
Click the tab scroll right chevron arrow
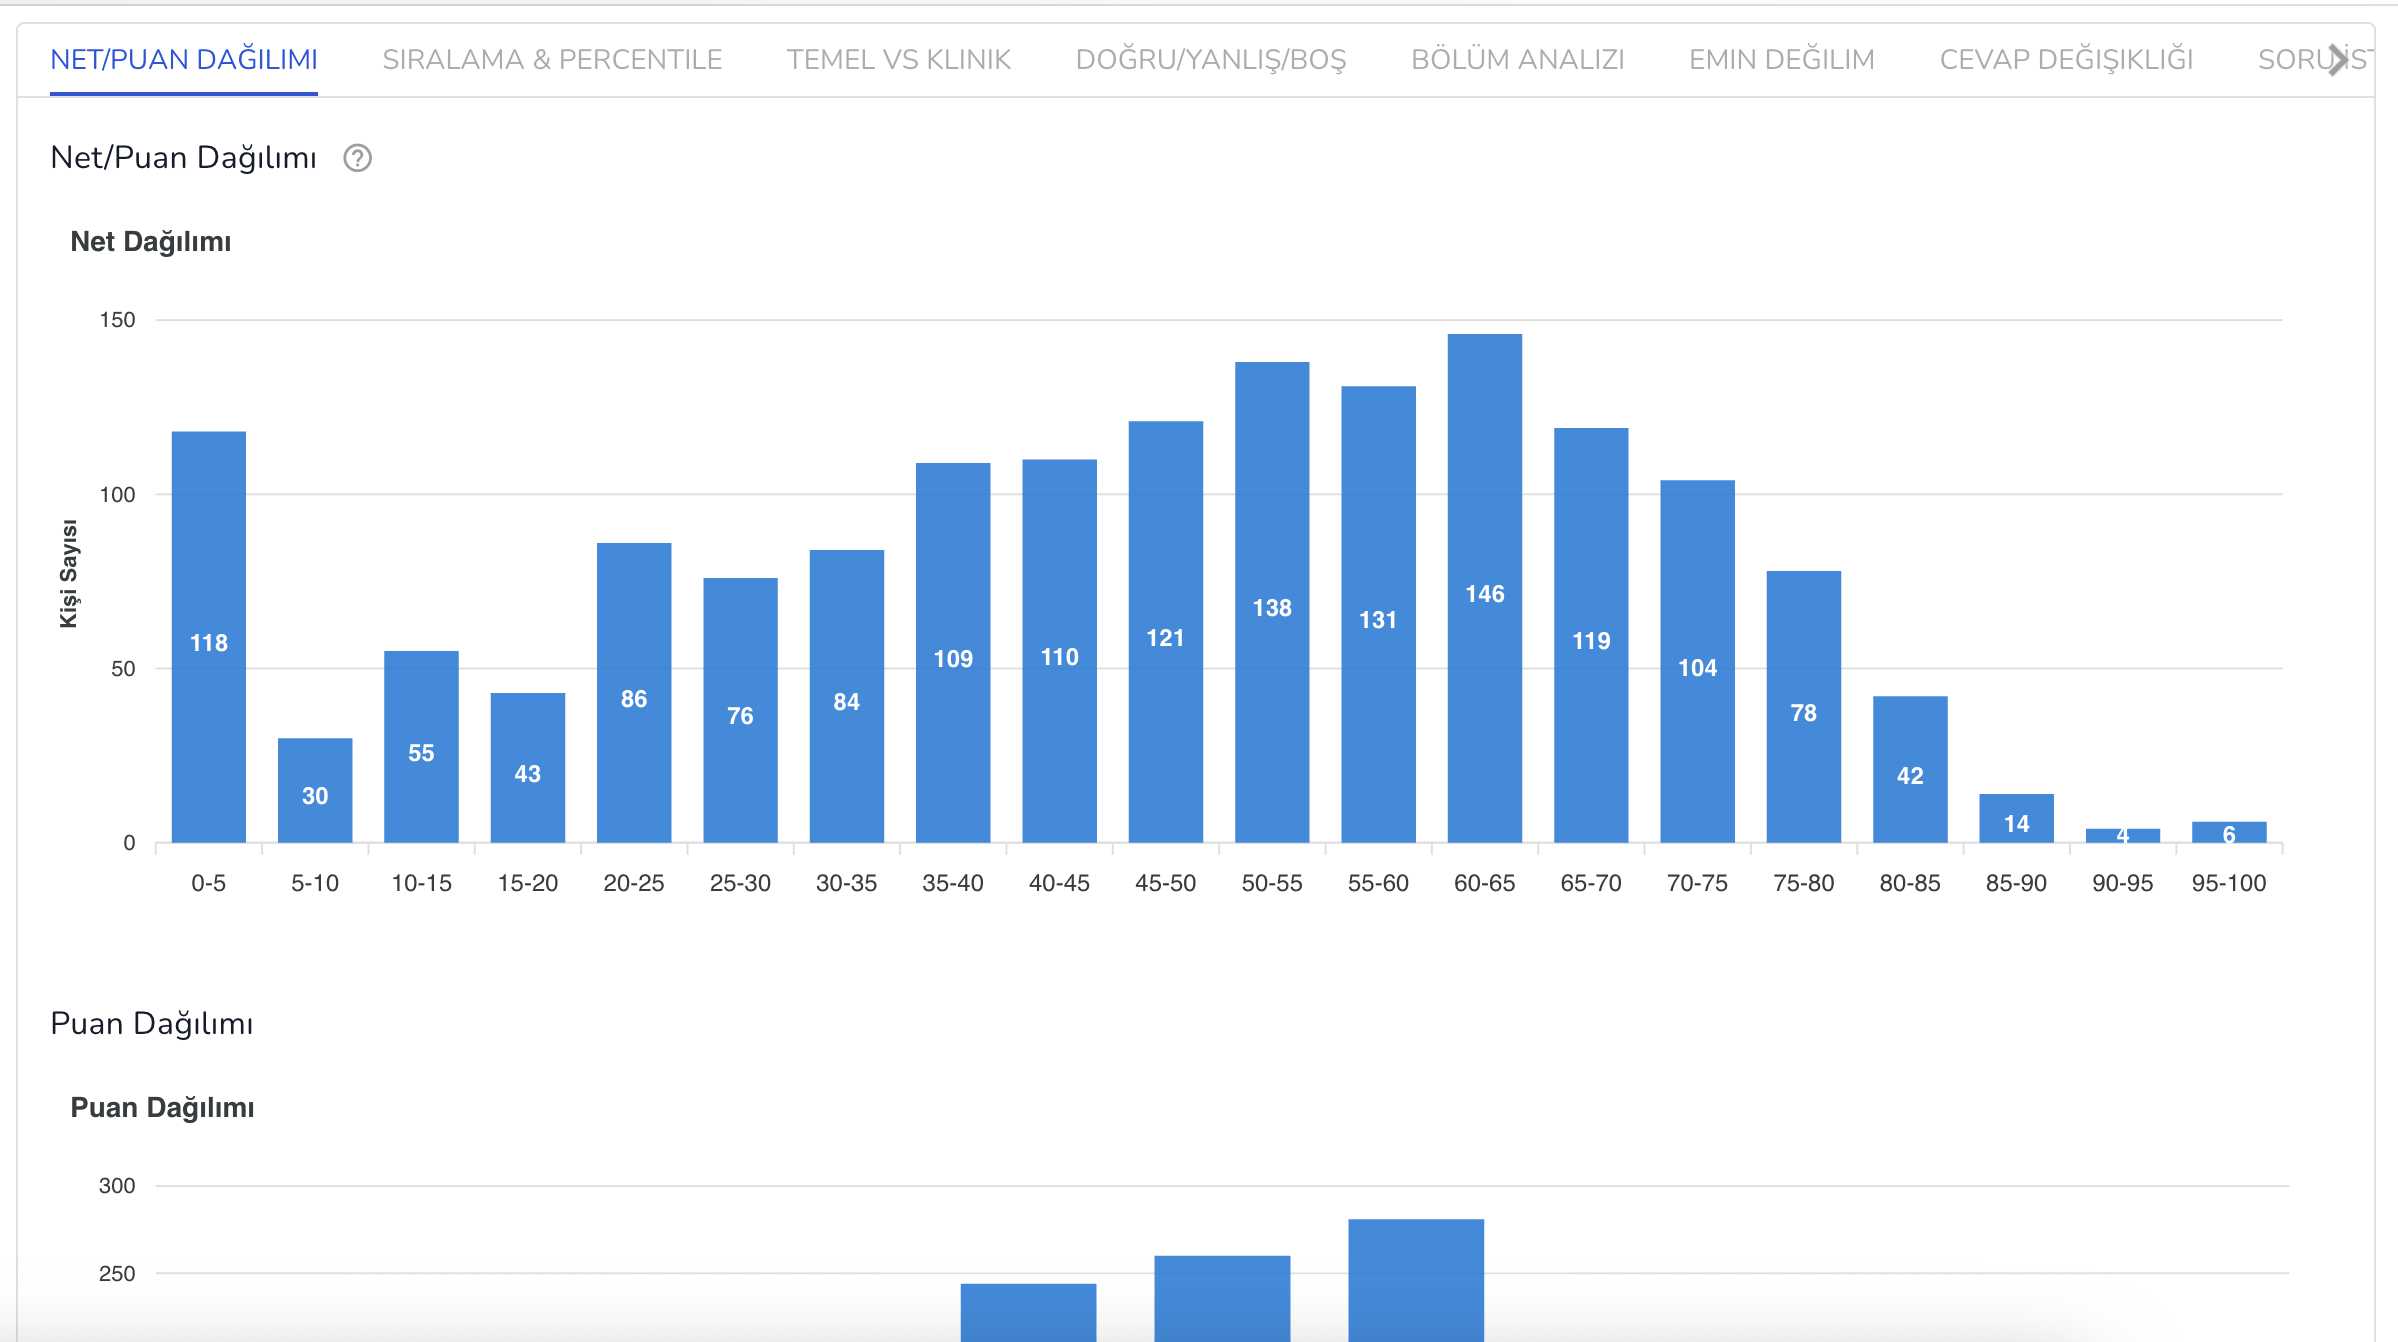click(2338, 59)
